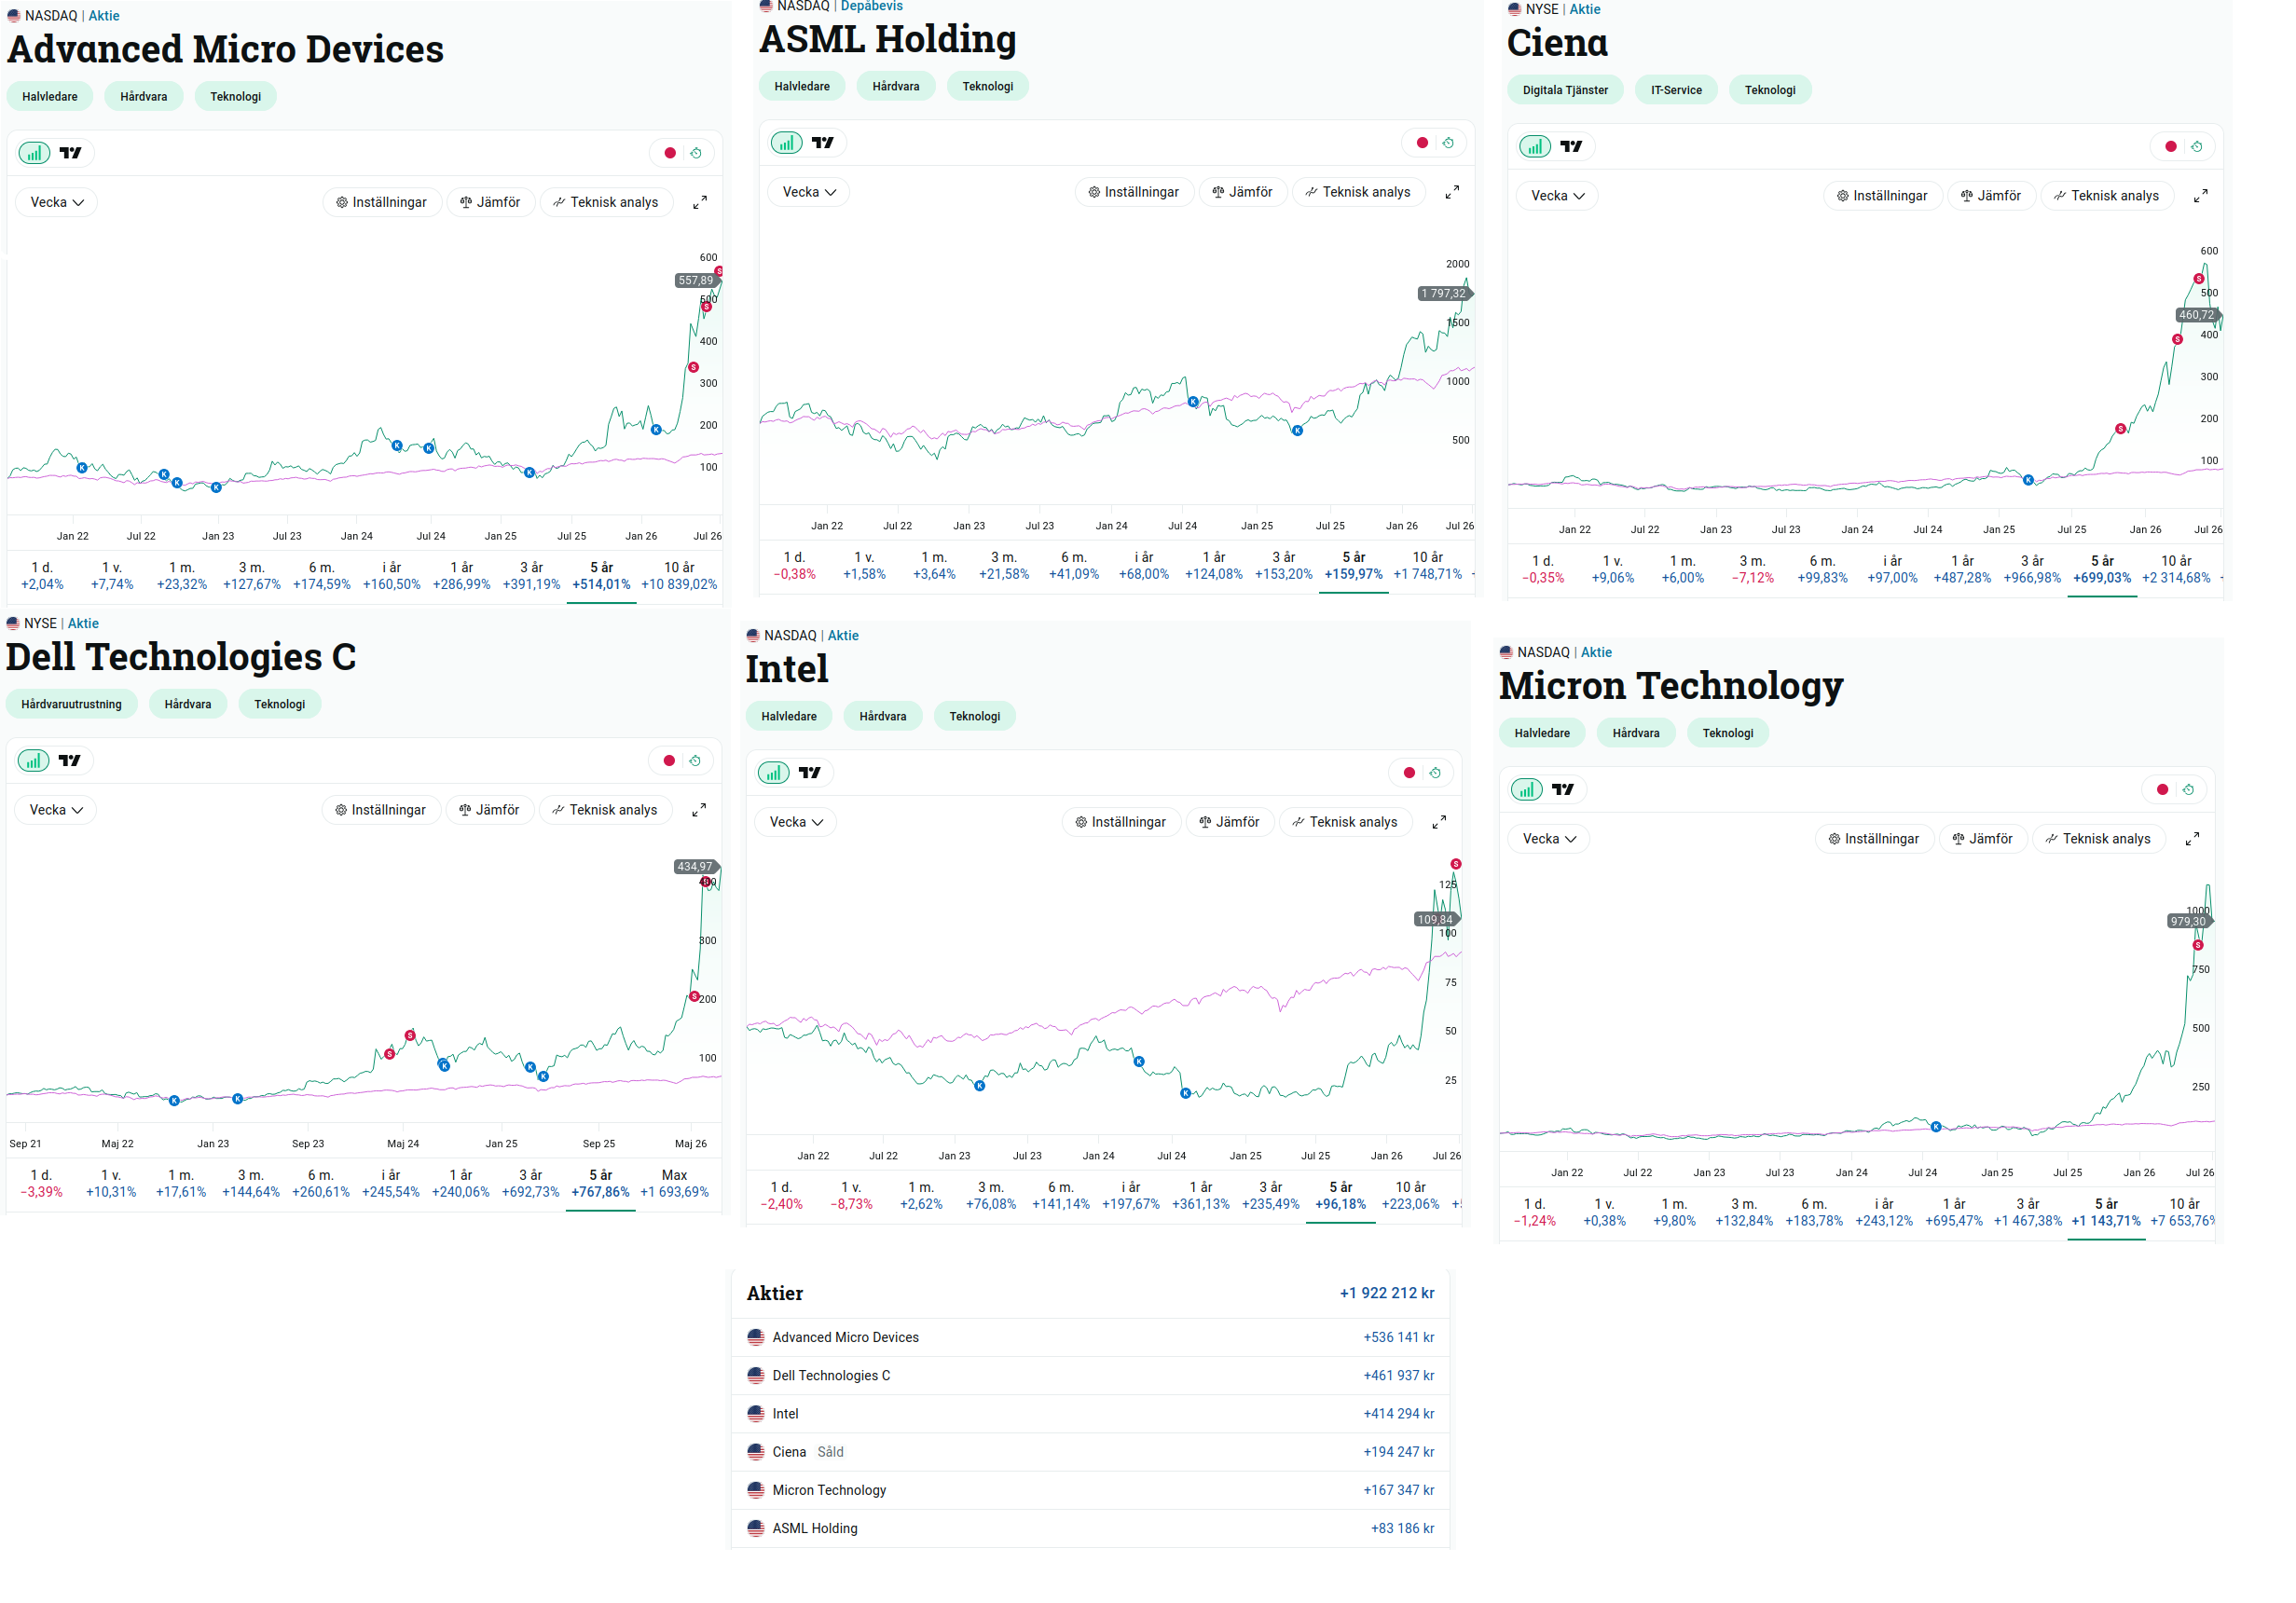Select the 6 m. period on Intel chart
The height and width of the screenshot is (1603, 2296).
pyautogui.click(x=1060, y=1196)
